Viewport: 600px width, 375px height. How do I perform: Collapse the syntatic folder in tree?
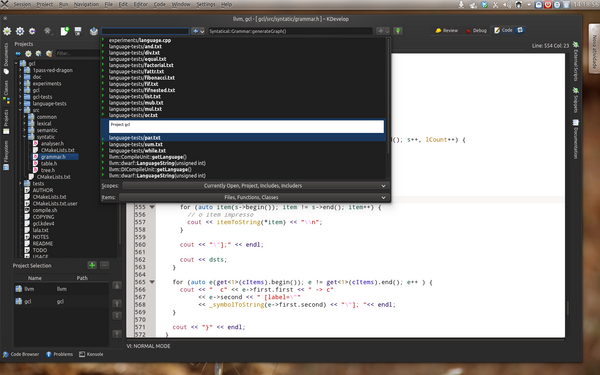[24, 137]
